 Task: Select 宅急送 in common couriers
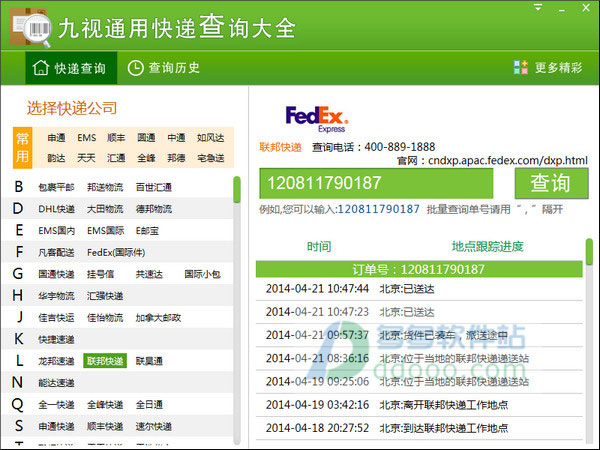(x=210, y=158)
